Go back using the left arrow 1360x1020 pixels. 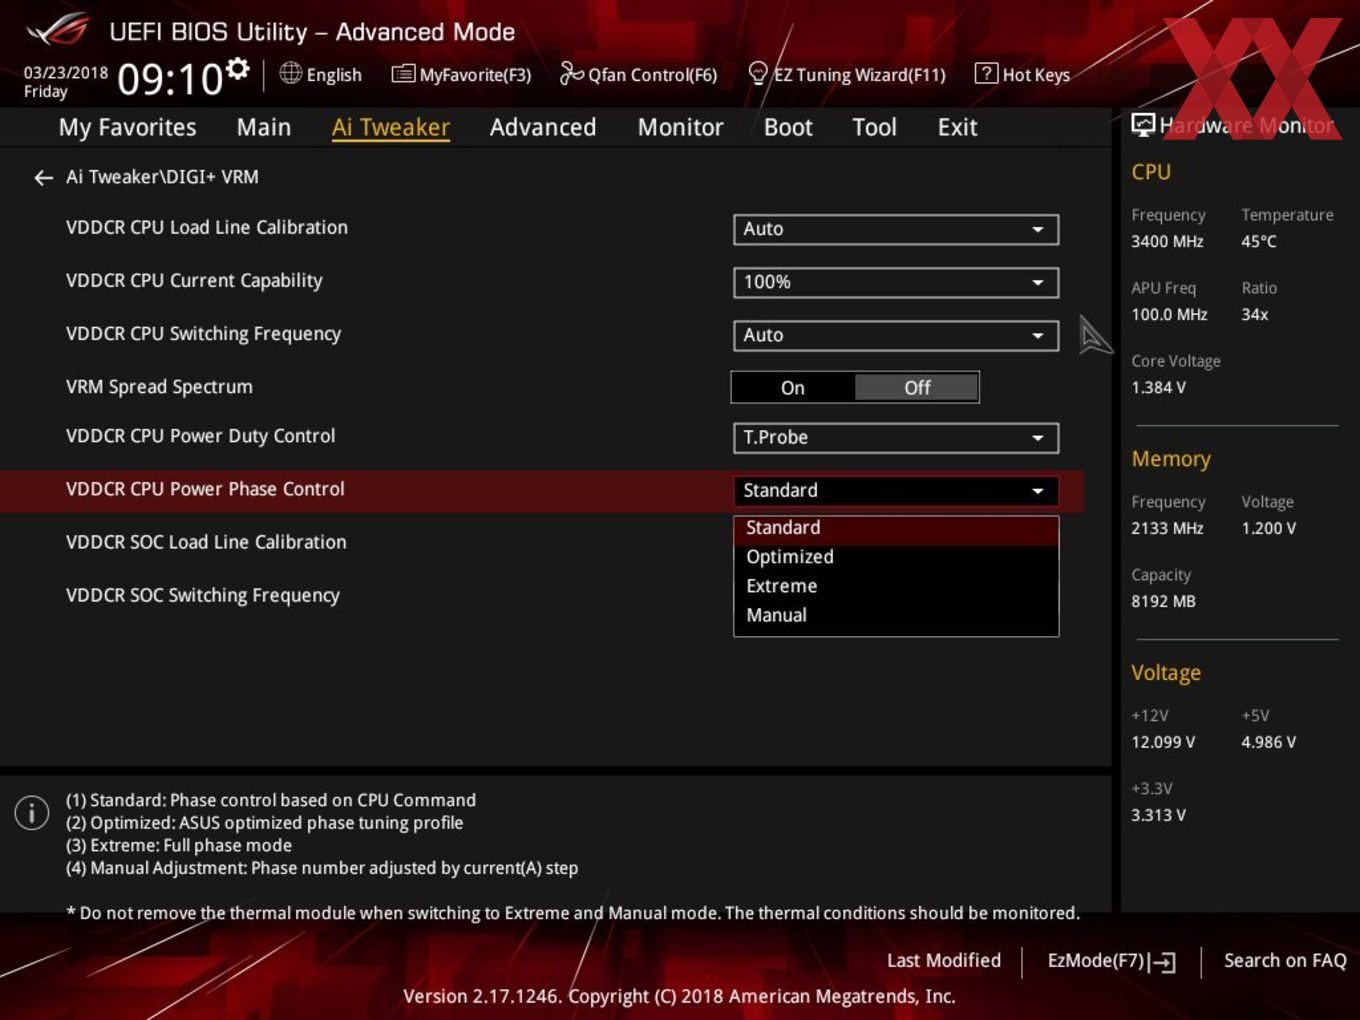[x=43, y=178]
